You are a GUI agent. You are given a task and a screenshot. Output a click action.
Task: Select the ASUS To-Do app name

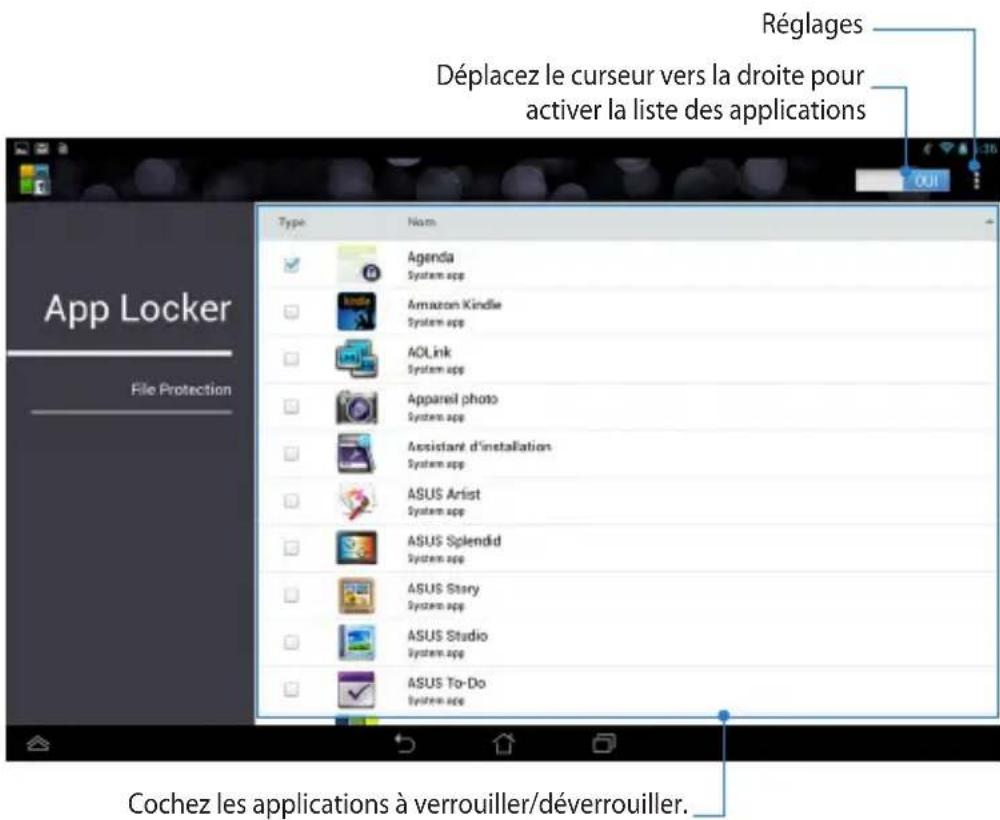click(446, 683)
